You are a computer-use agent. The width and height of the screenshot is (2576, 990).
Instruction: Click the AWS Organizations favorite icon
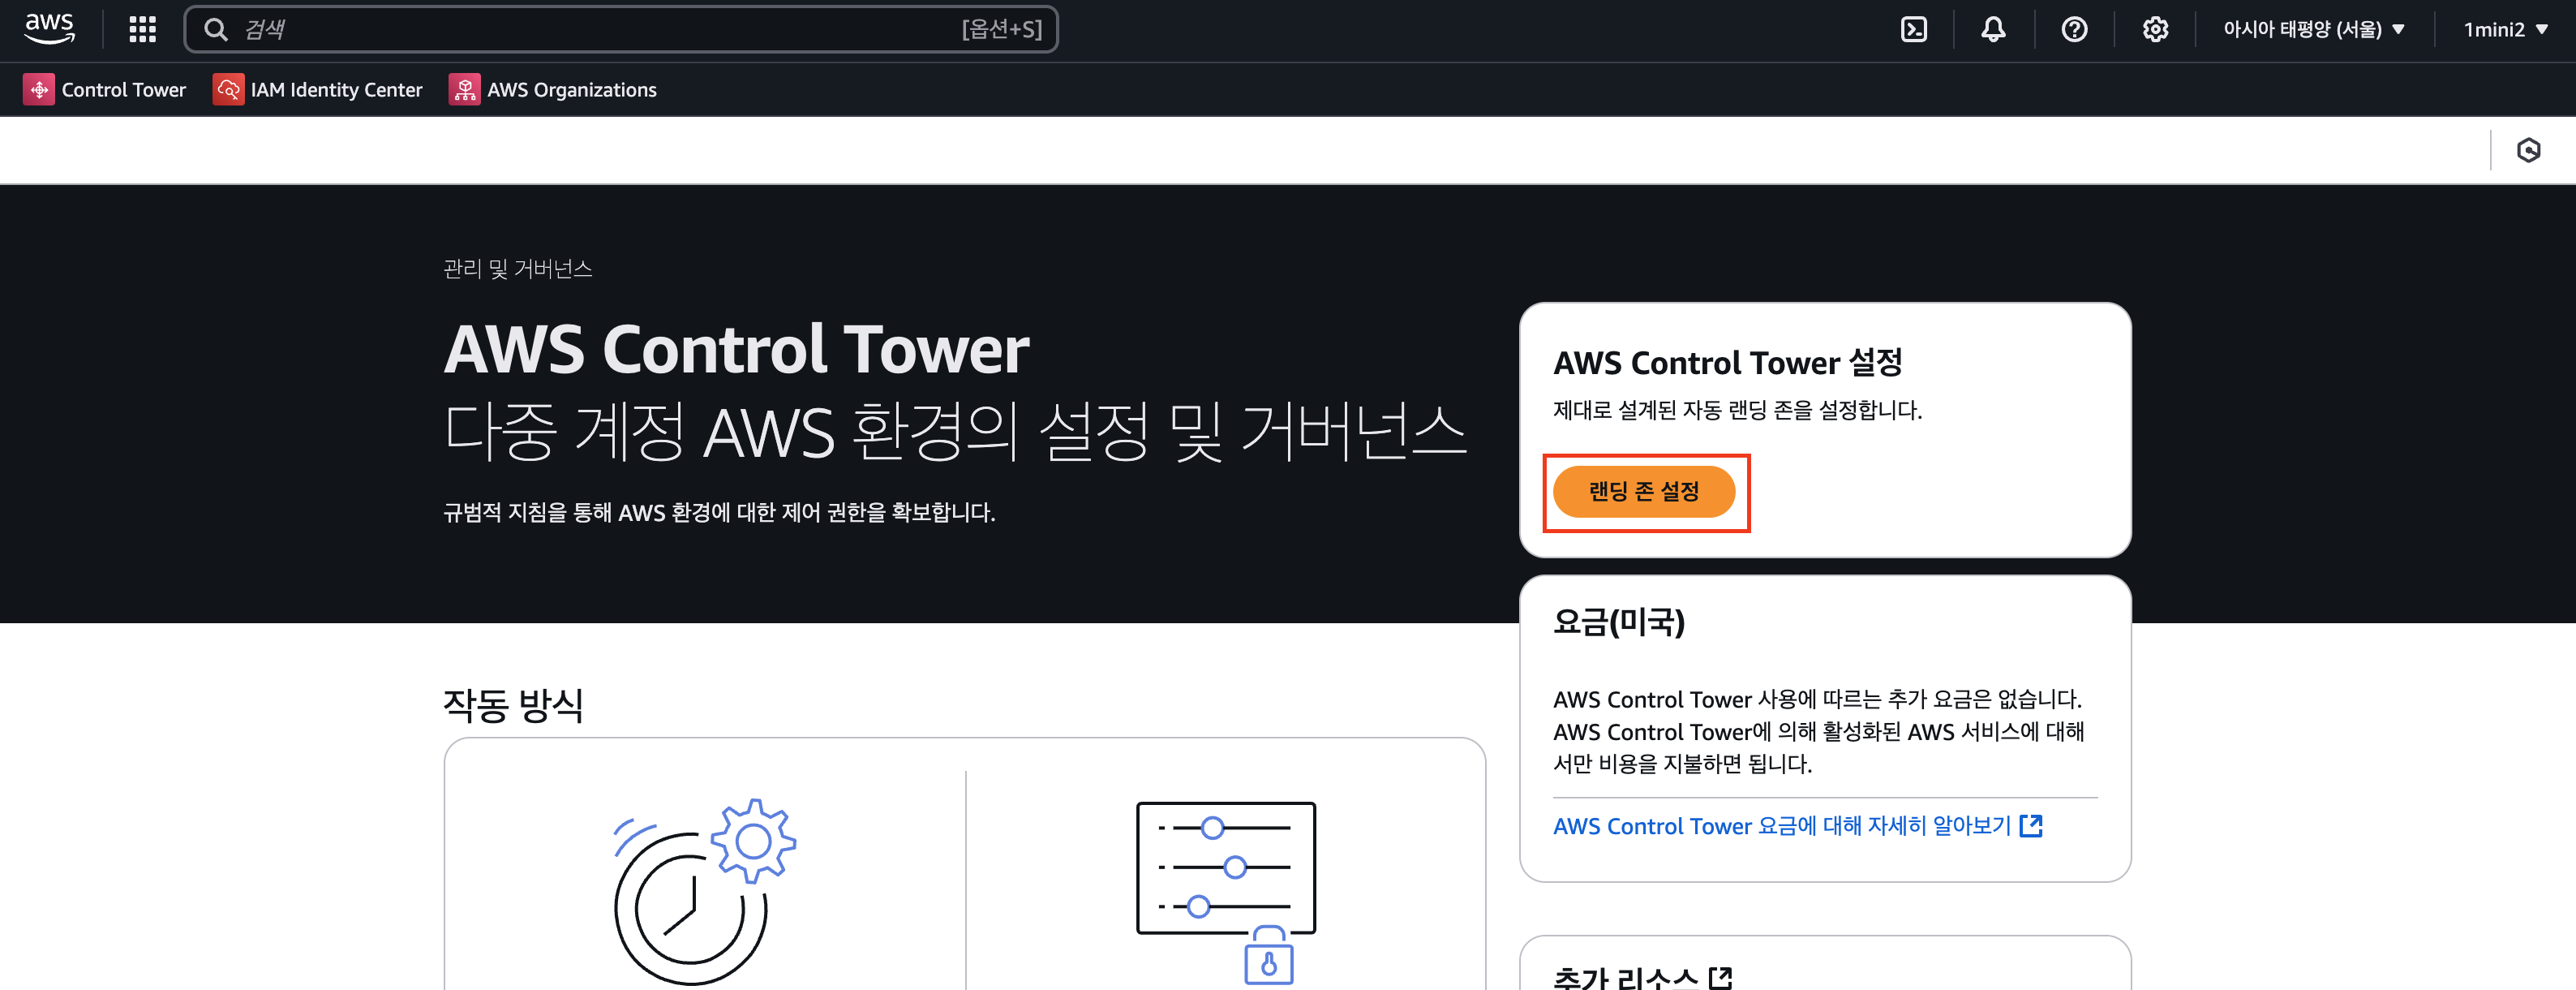pos(465,90)
